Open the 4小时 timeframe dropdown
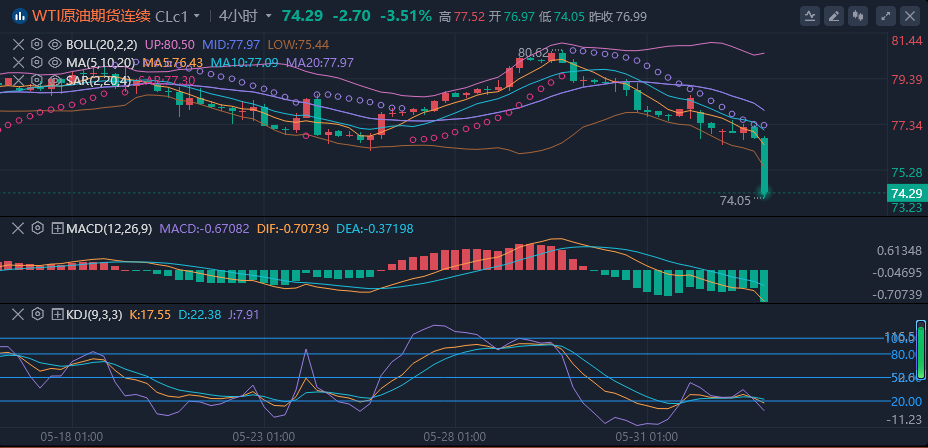 (243, 16)
